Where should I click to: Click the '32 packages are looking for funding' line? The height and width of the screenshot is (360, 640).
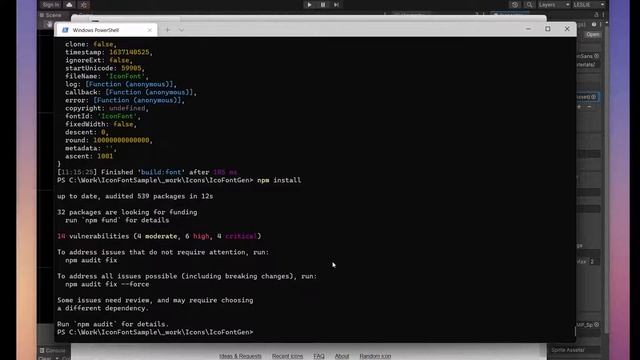(x=127, y=212)
